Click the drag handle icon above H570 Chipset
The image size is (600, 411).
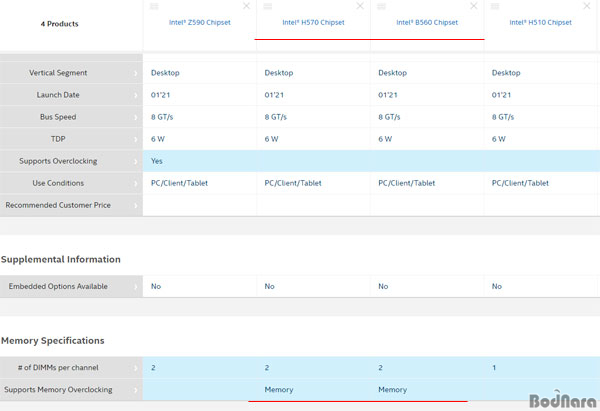(x=268, y=6)
